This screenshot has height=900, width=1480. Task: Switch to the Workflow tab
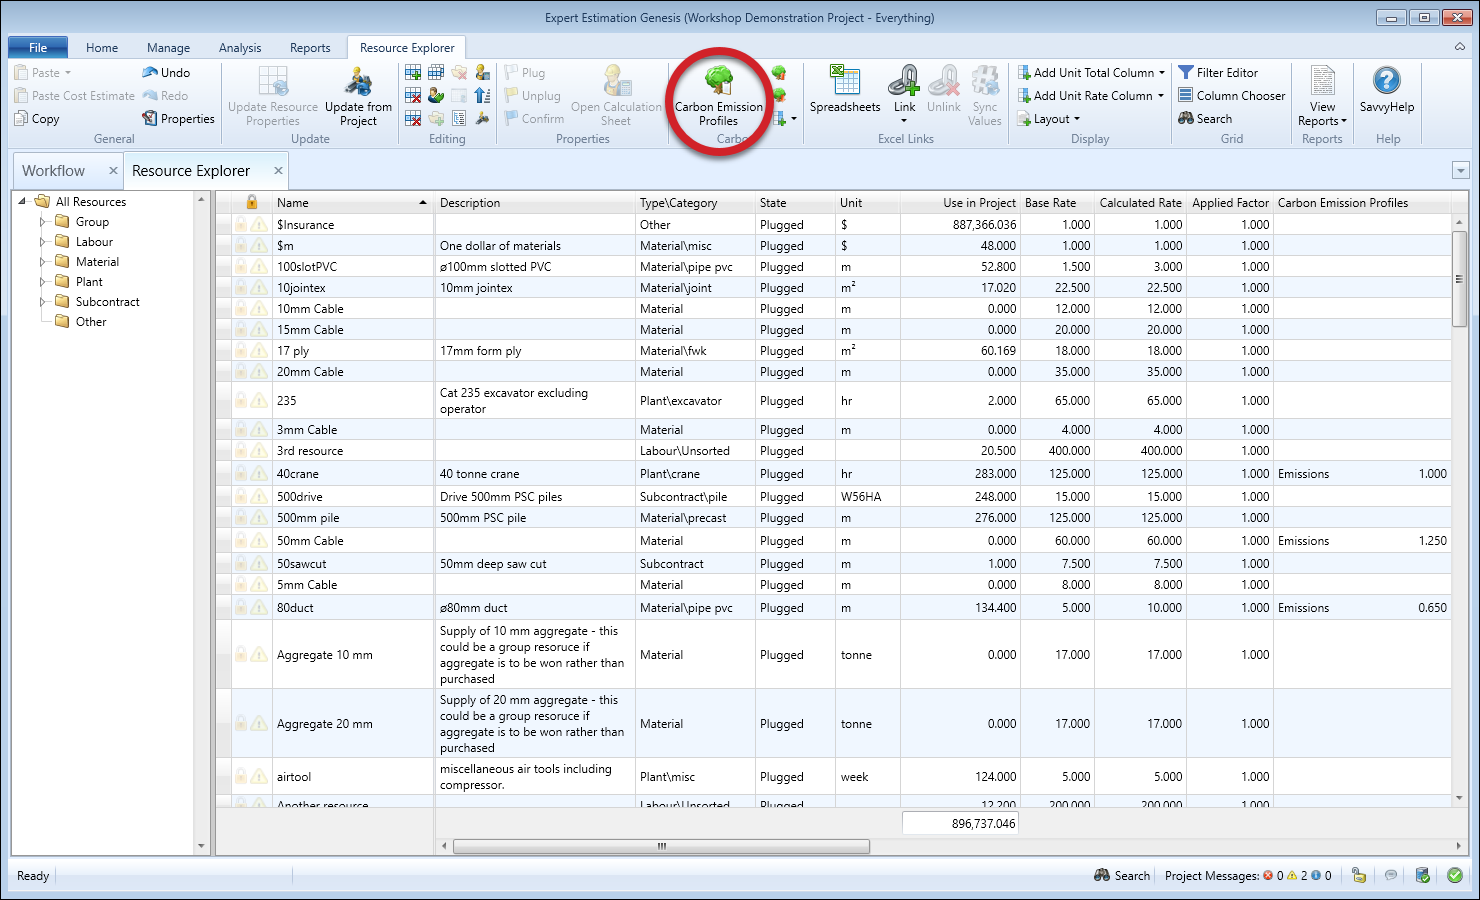[54, 171]
